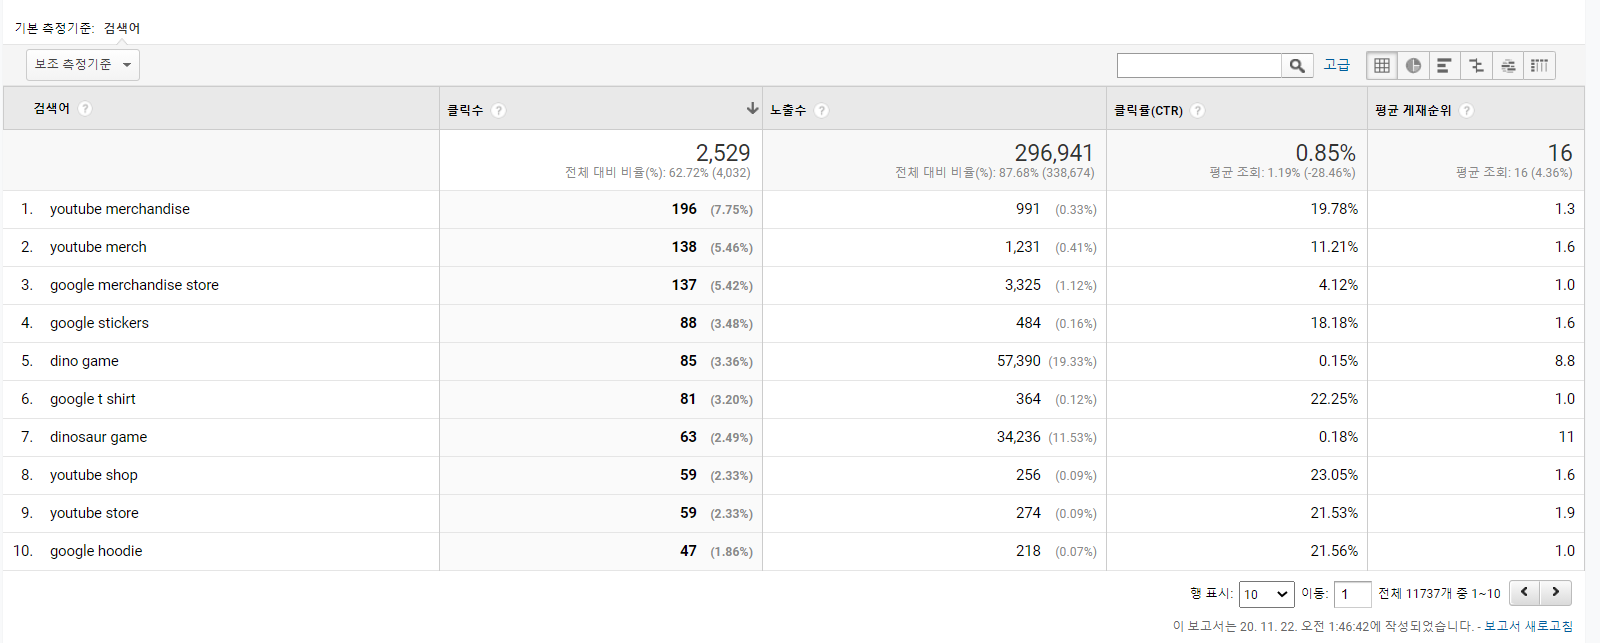Open help icon beside 클릭수 header
Image resolution: width=1600 pixels, height=643 pixels.
498,110
